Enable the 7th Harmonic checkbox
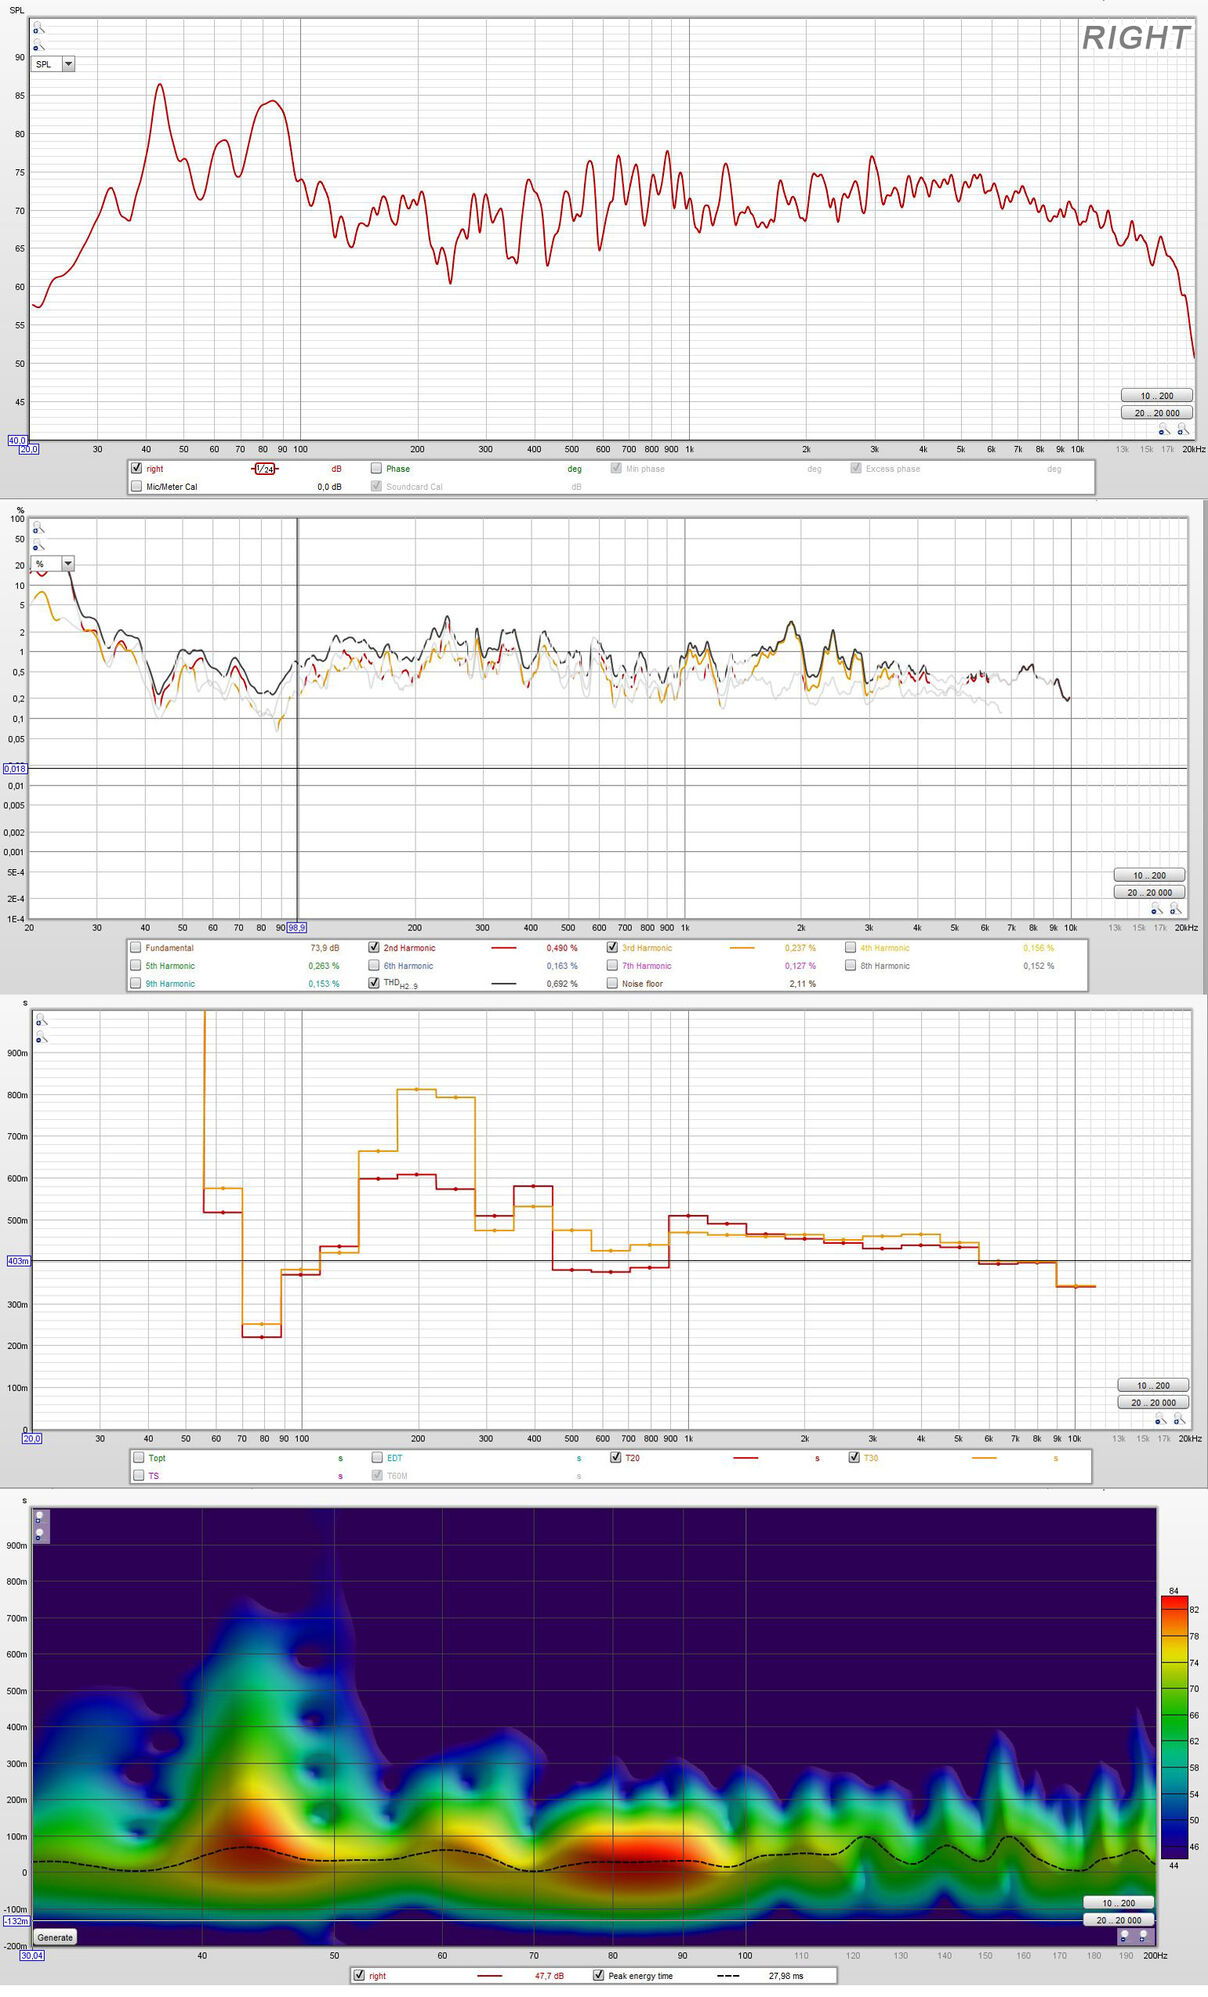The width and height of the screenshot is (1208, 1997). tap(613, 965)
